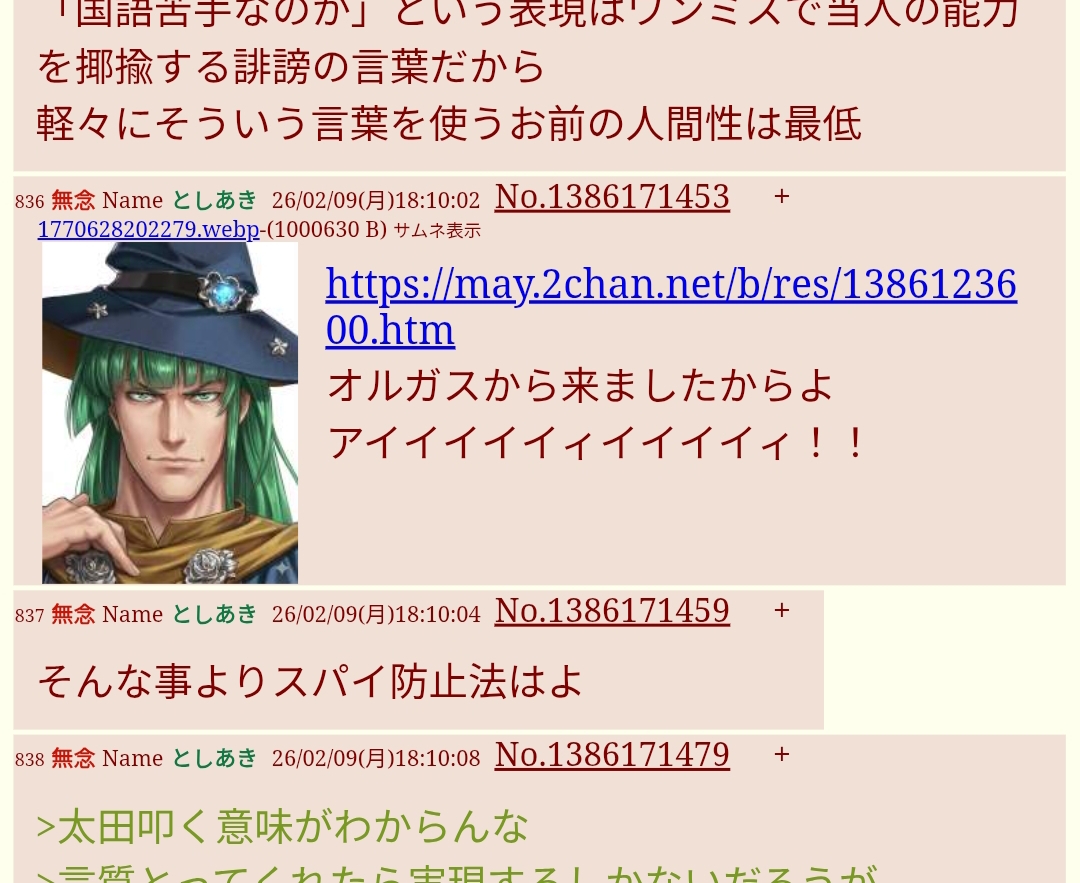Image resolution: width=1080 pixels, height=883 pixels.
Task: Follow the may.2chan.net thread URL
Action: (671, 307)
